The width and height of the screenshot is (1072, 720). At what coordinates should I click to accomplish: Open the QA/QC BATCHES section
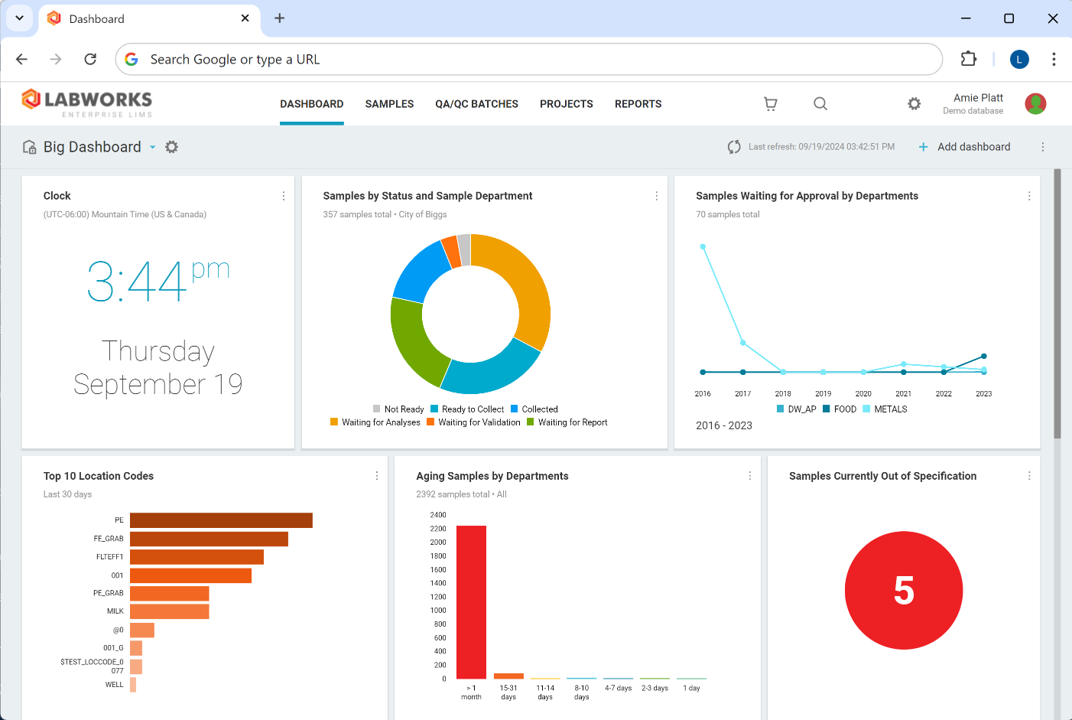477,104
